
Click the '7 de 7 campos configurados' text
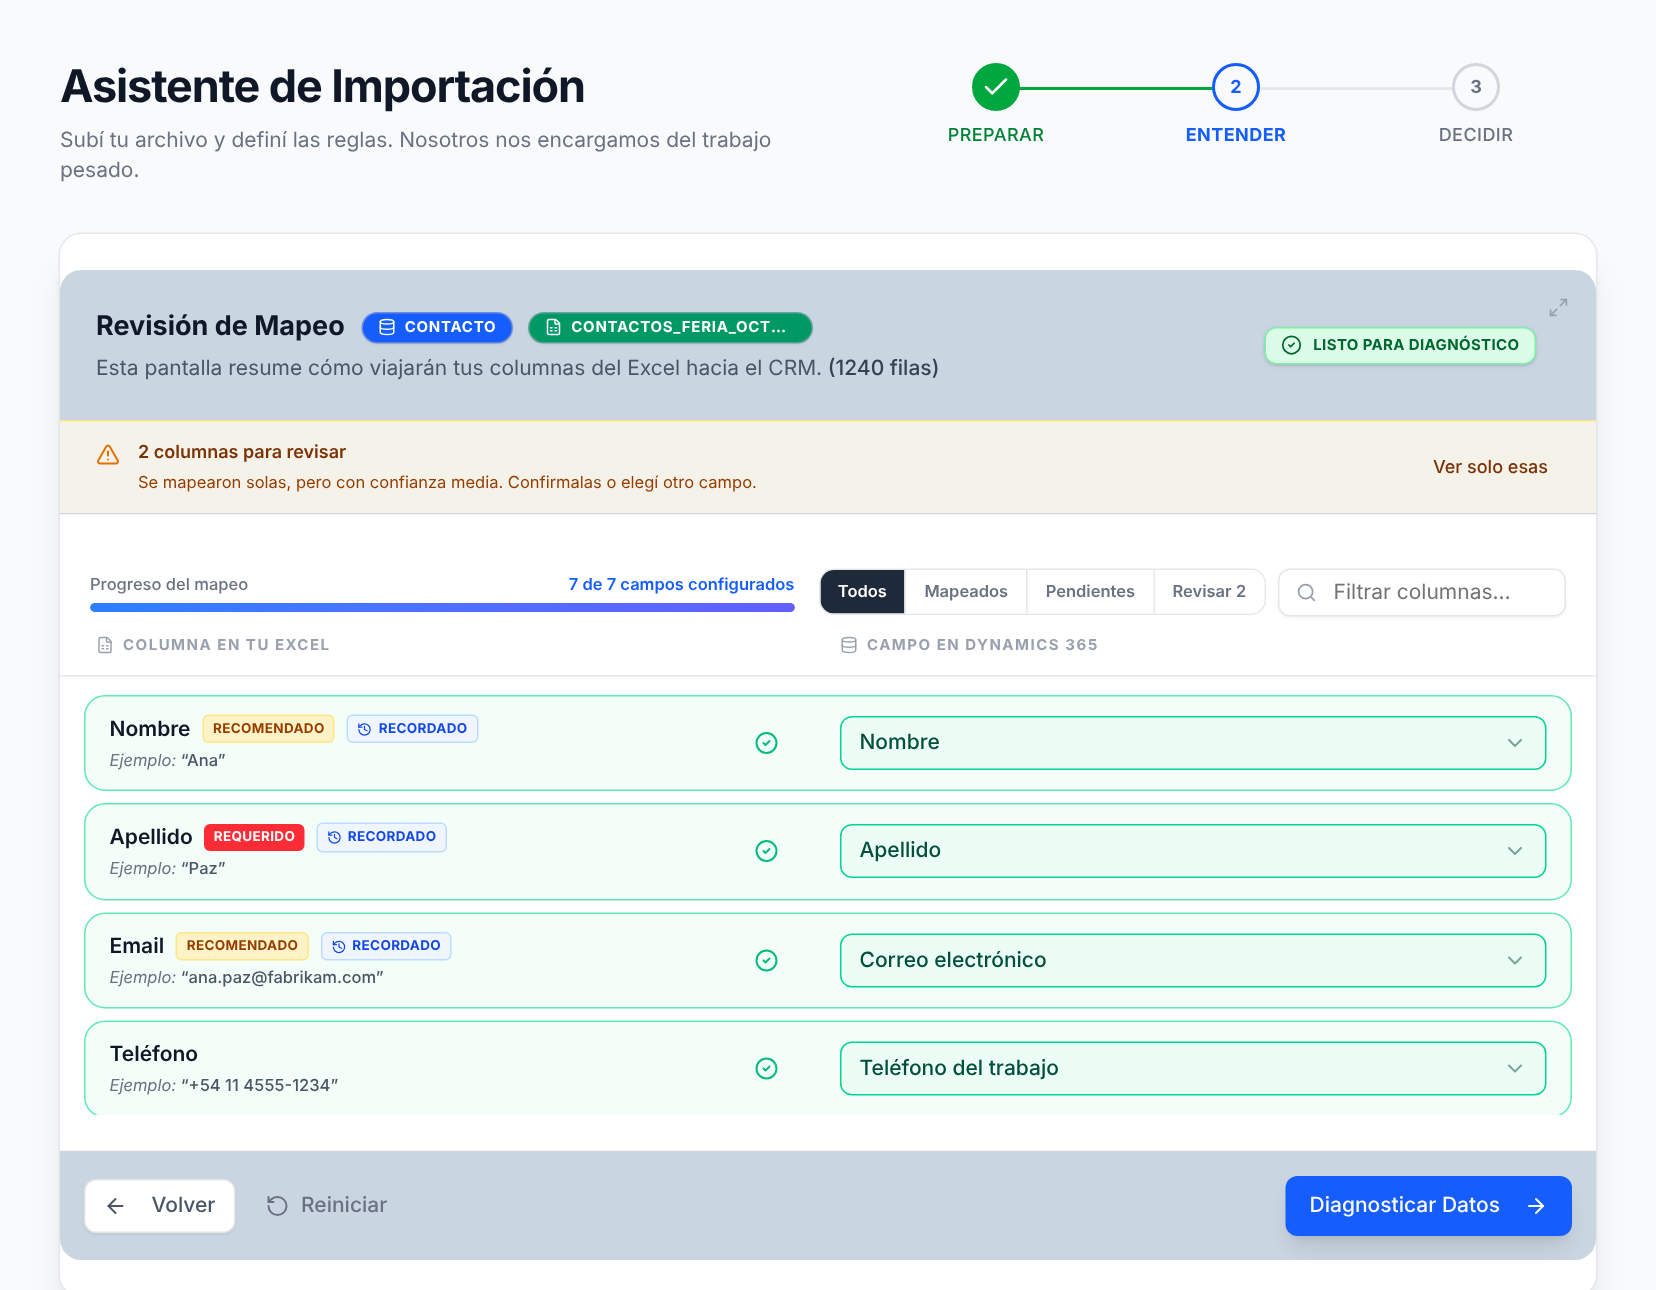pos(681,585)
